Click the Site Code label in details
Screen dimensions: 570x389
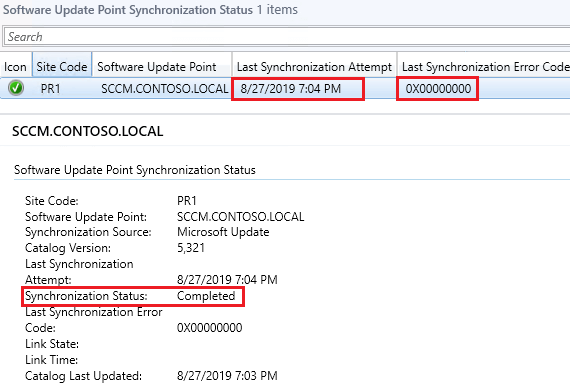click(52, 201)
